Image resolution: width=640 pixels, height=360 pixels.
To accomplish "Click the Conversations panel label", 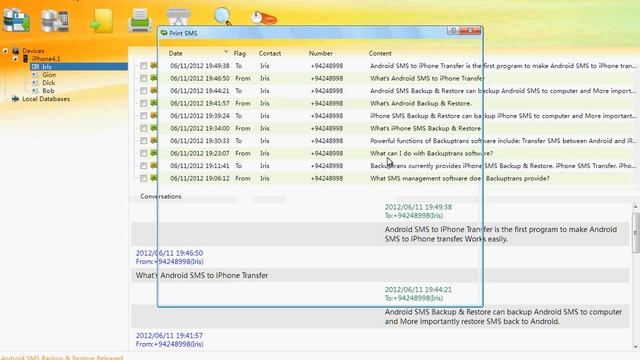I will [161, 196].
